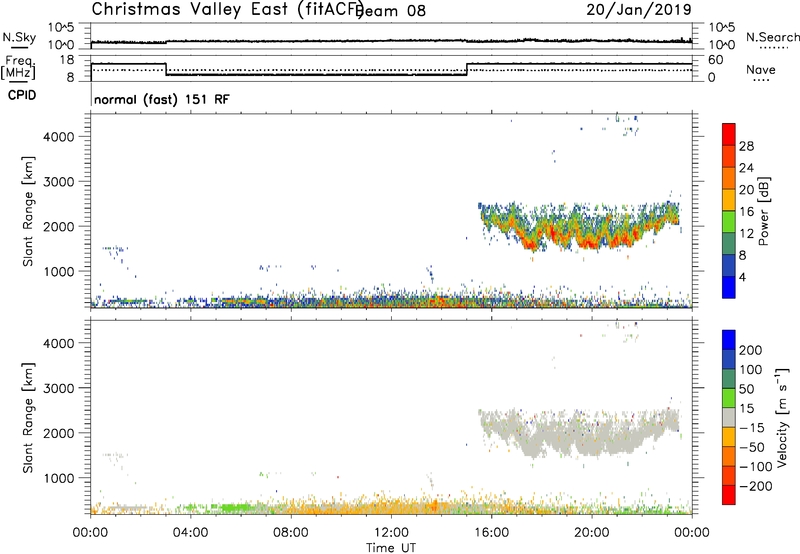Select the blue bottom segment of the Power colorbar

pyautogui.click(x=729, y=287)
